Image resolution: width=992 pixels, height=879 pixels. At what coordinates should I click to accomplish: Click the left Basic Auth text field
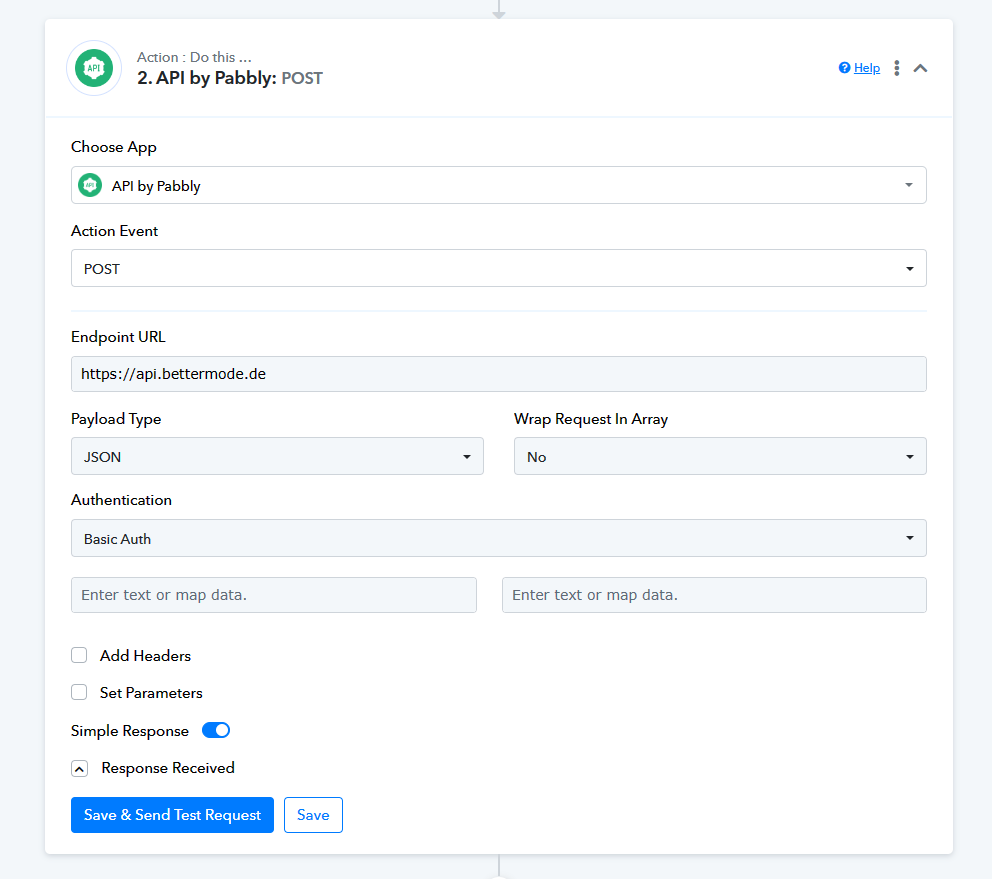[x=274, y=595]
